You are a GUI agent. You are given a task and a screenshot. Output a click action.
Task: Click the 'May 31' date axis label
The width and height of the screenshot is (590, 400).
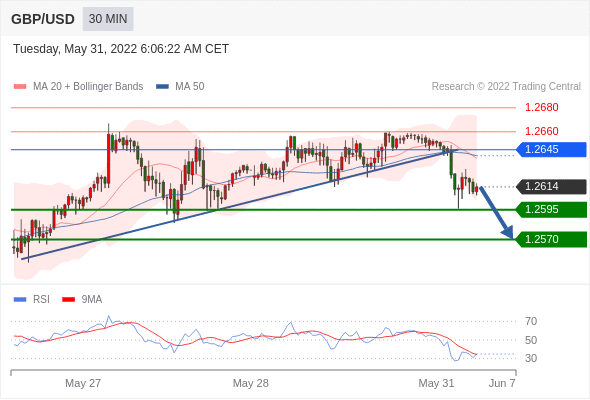click(x=436, y=383)
